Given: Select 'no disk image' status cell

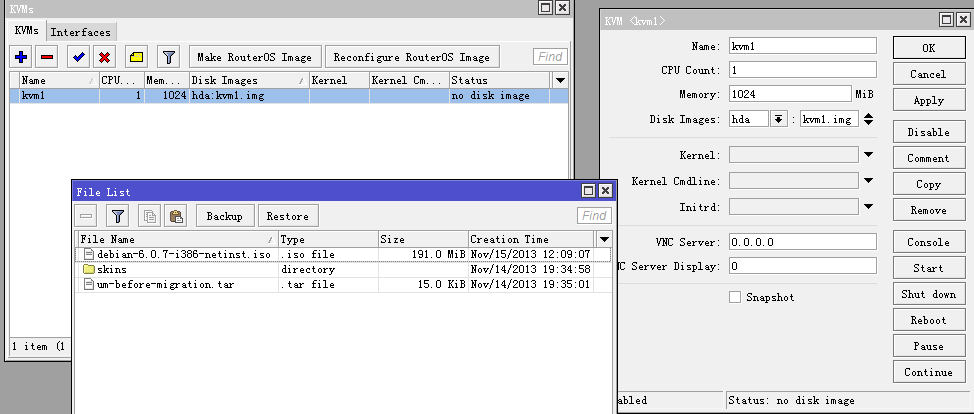Looking at the screenshot, I should (499, 96).
